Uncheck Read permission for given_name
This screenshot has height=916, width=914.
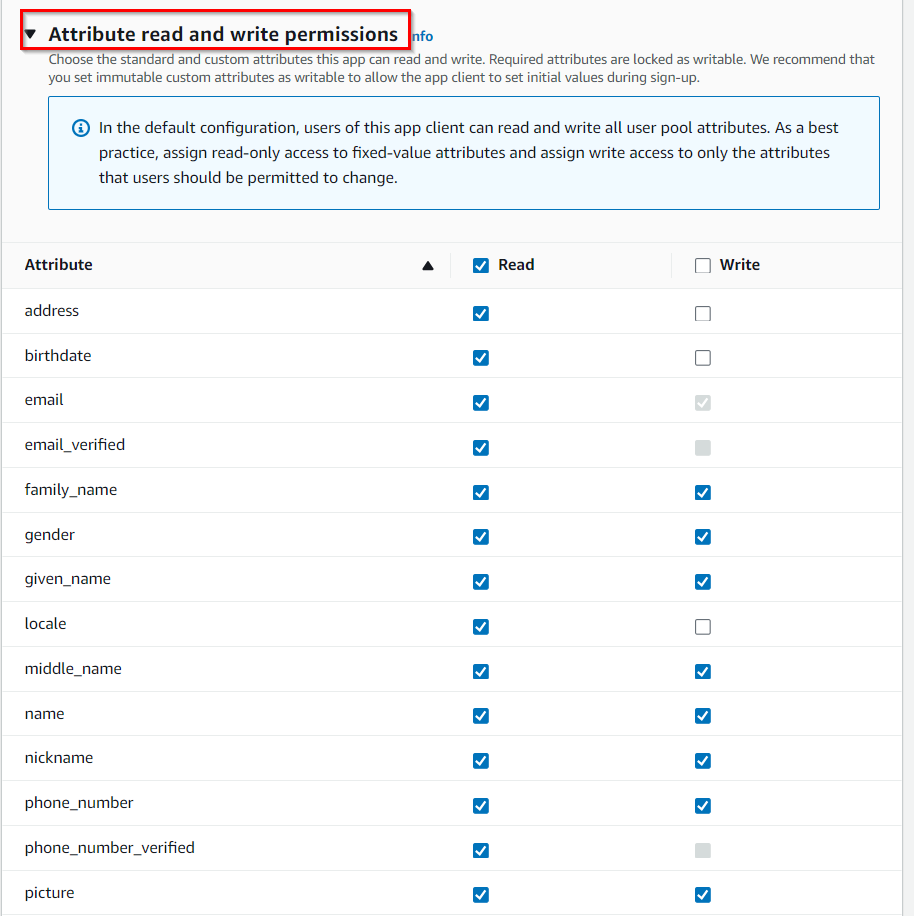point(481,582)
